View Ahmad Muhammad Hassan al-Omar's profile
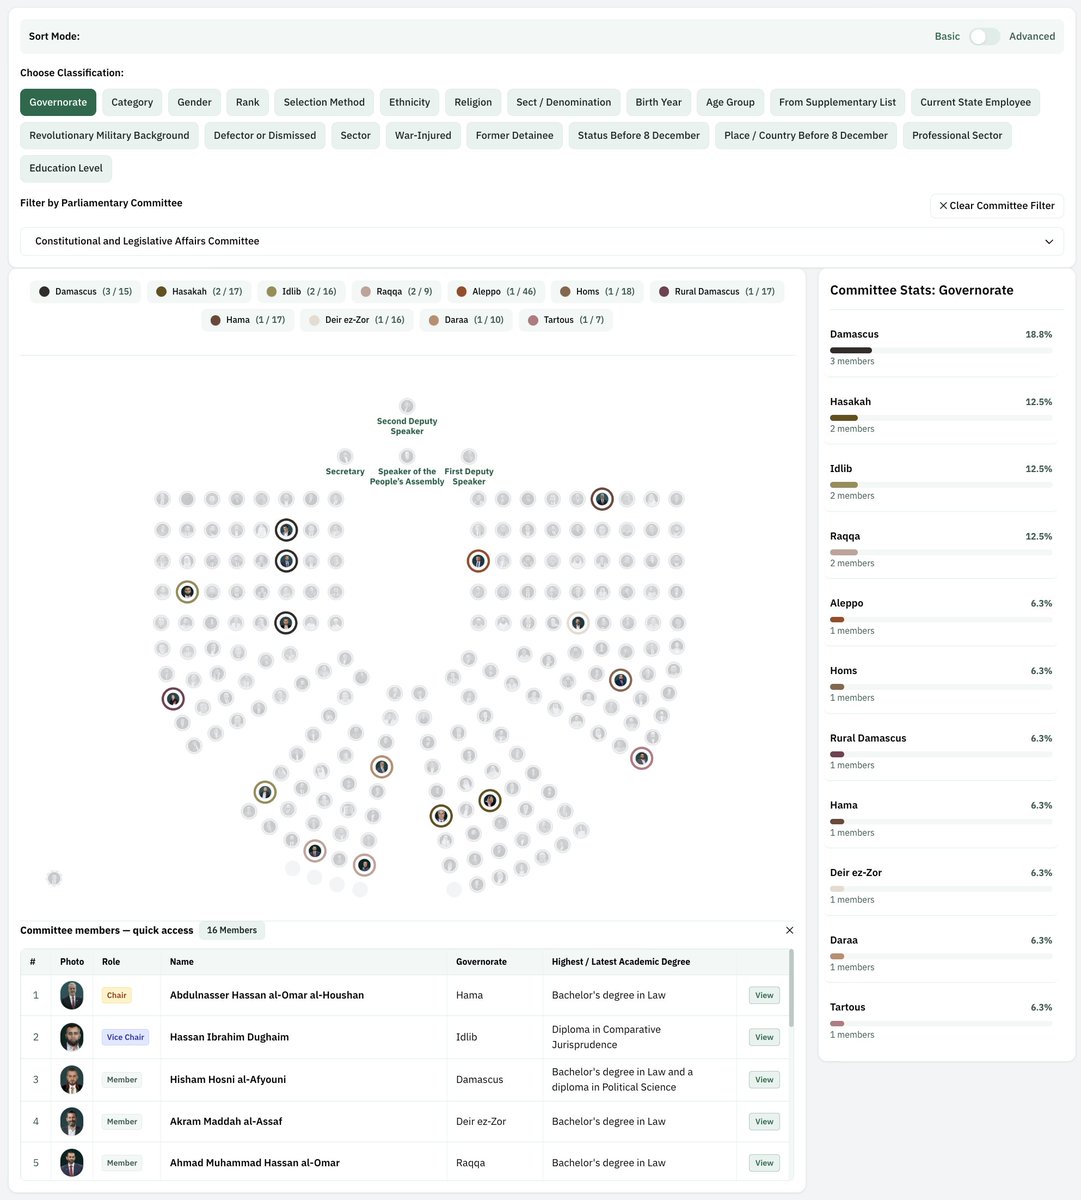The height and width of the screenshot is (1200, 1081). (764, 1163)
